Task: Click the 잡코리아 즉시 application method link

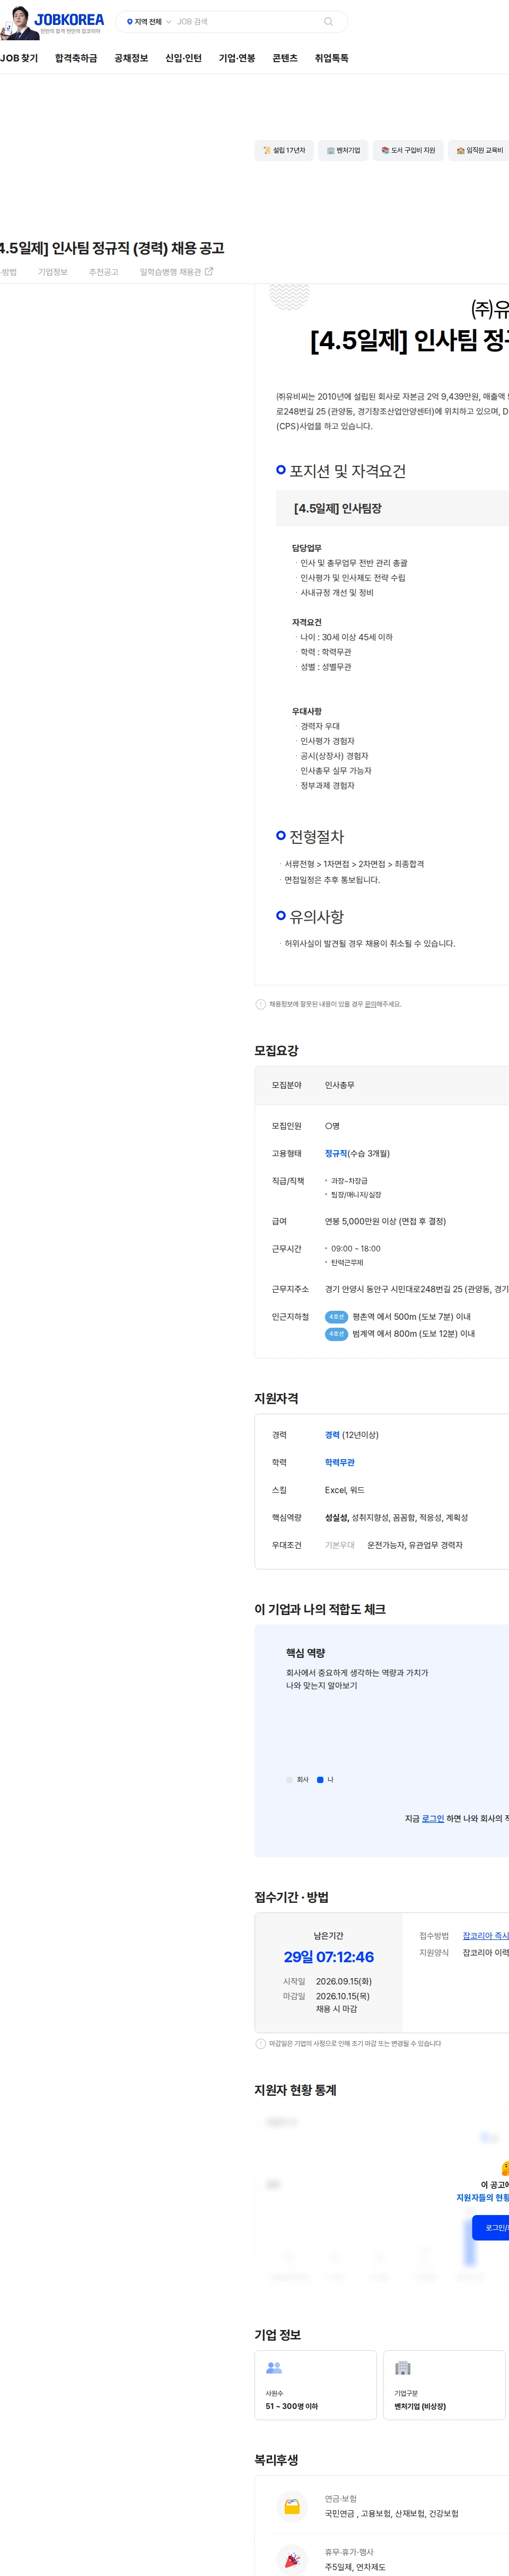Action: tap(486, 1936)
